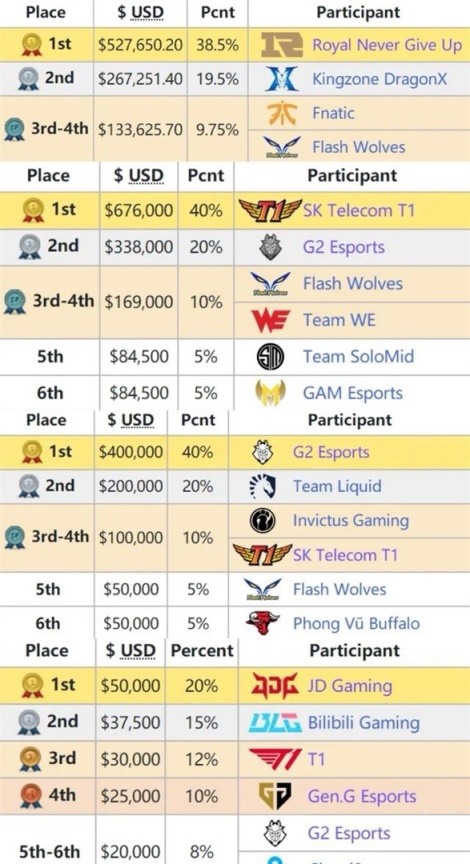Viewport: 470px width, 864px height.
Task: Click the Royal Never Give Up logo
Action: click(x=282, y=45)
